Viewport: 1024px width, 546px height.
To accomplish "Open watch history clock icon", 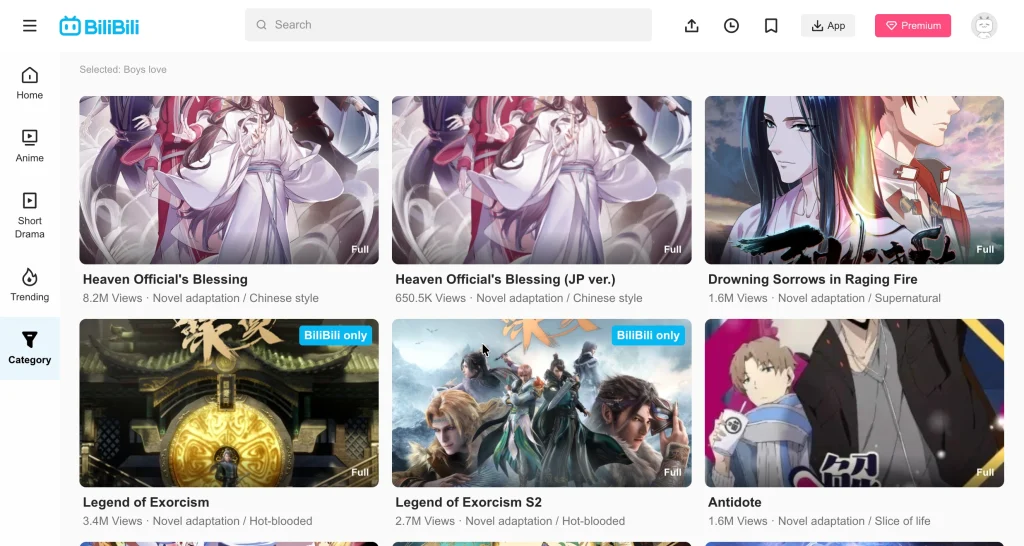I will [x=731, y=25].
